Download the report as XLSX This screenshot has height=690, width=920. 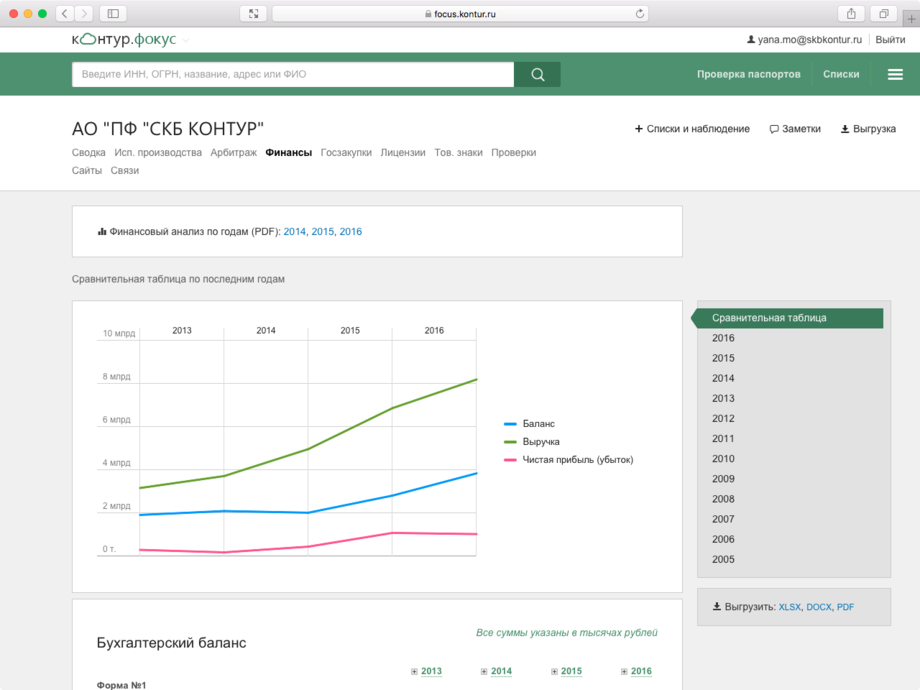[790, 607]
